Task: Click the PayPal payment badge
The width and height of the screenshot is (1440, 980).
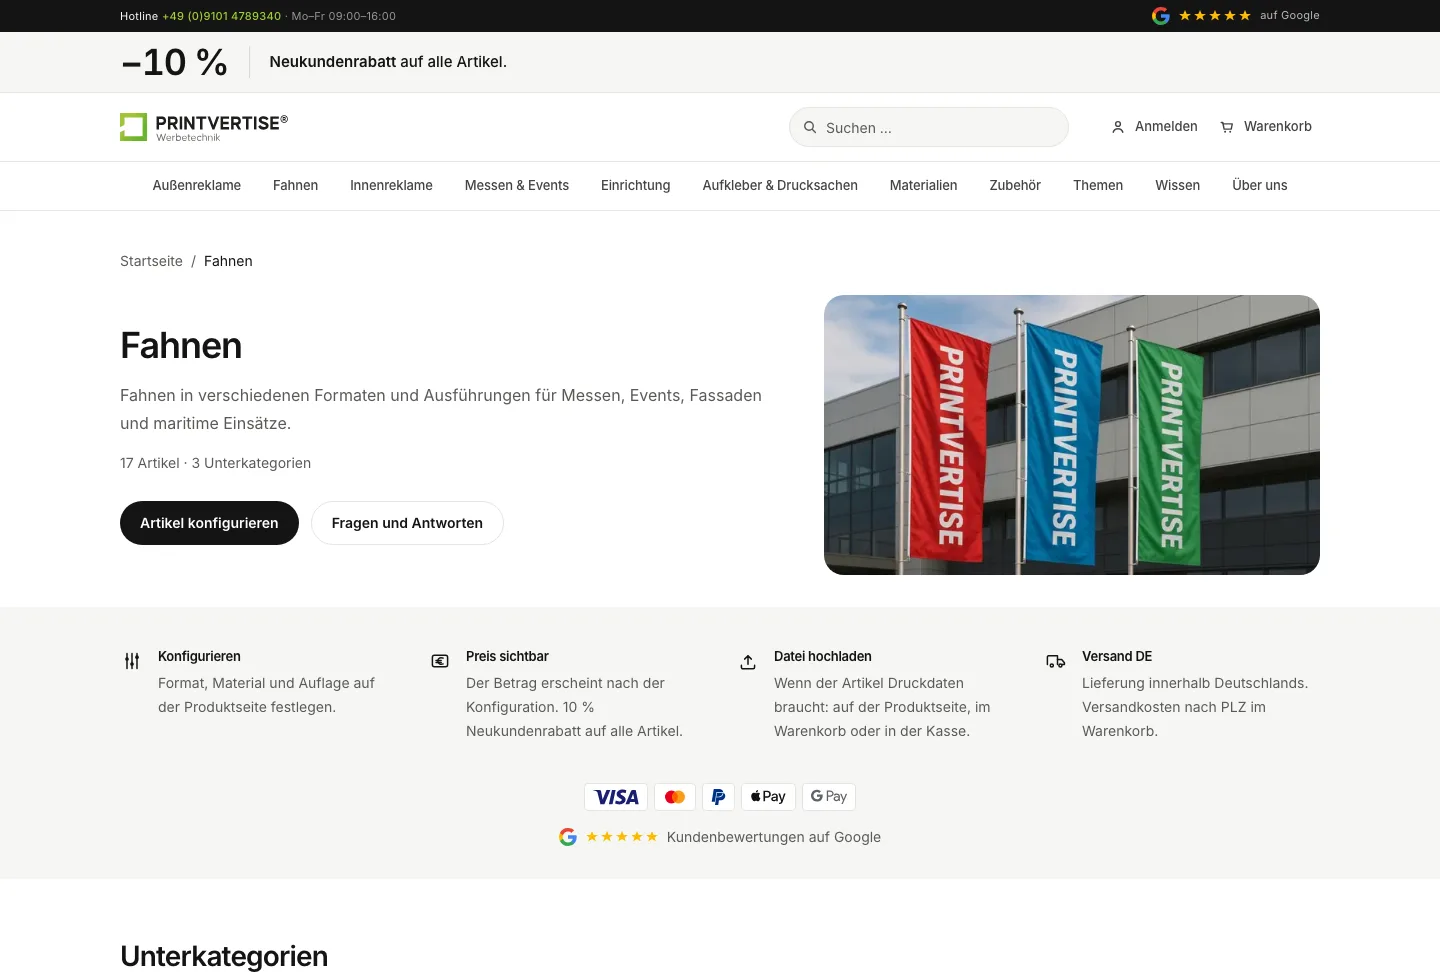Action: tap(719, 797)
